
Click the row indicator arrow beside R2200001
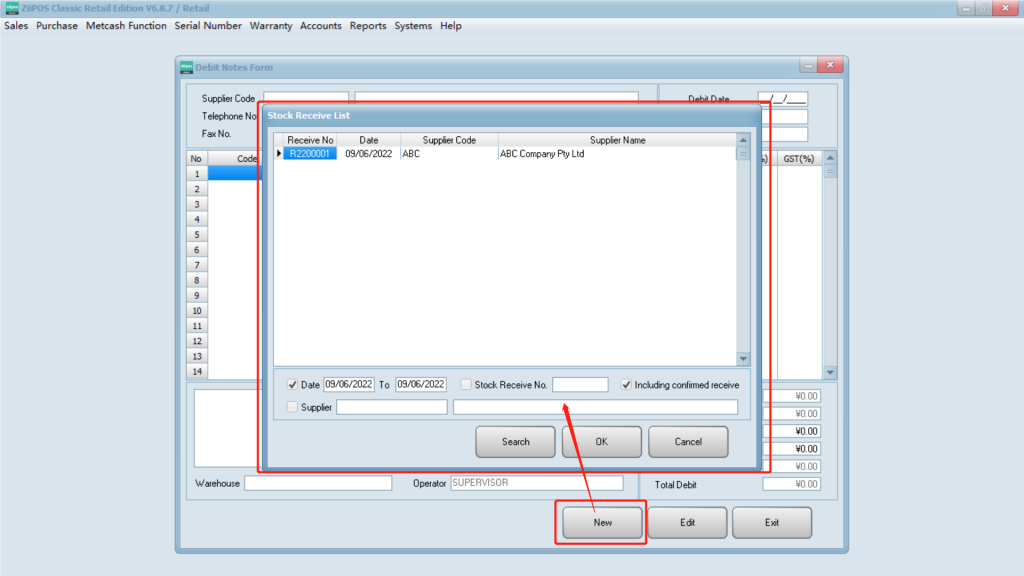click(279, 154)
